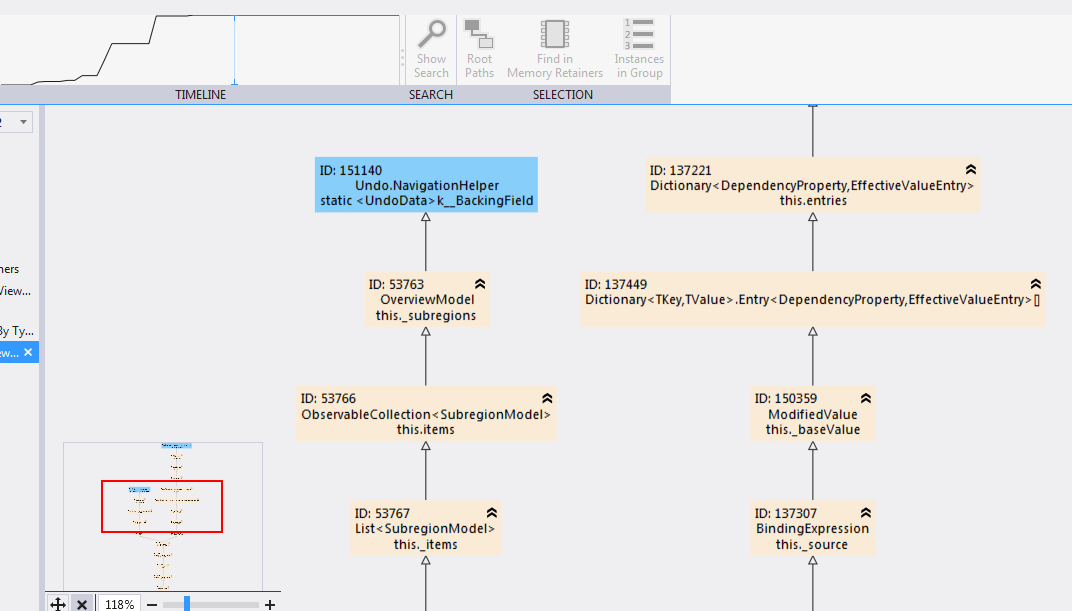Screen dimensions: 1072x611
Task: Open Instances in Group list
Action: click(639, 48)
